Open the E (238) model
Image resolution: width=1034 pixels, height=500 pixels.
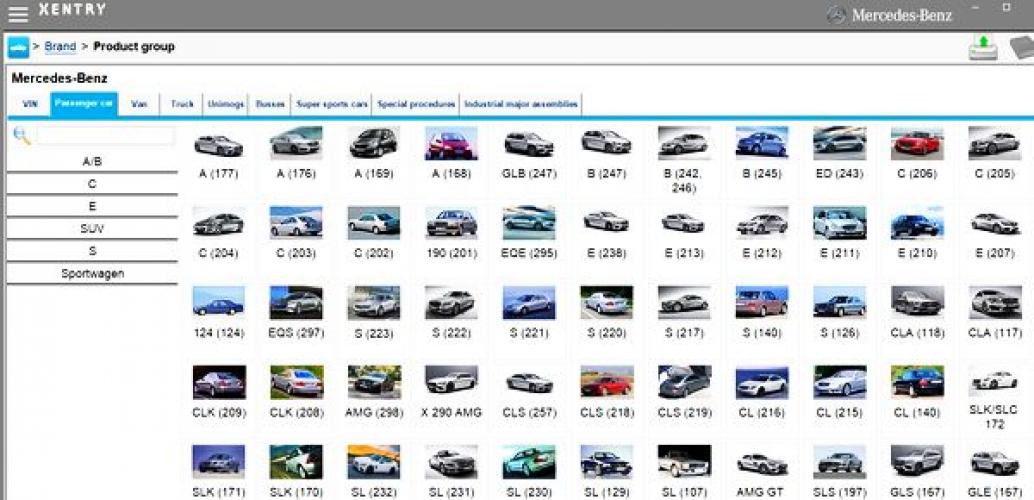pos(607,223)
